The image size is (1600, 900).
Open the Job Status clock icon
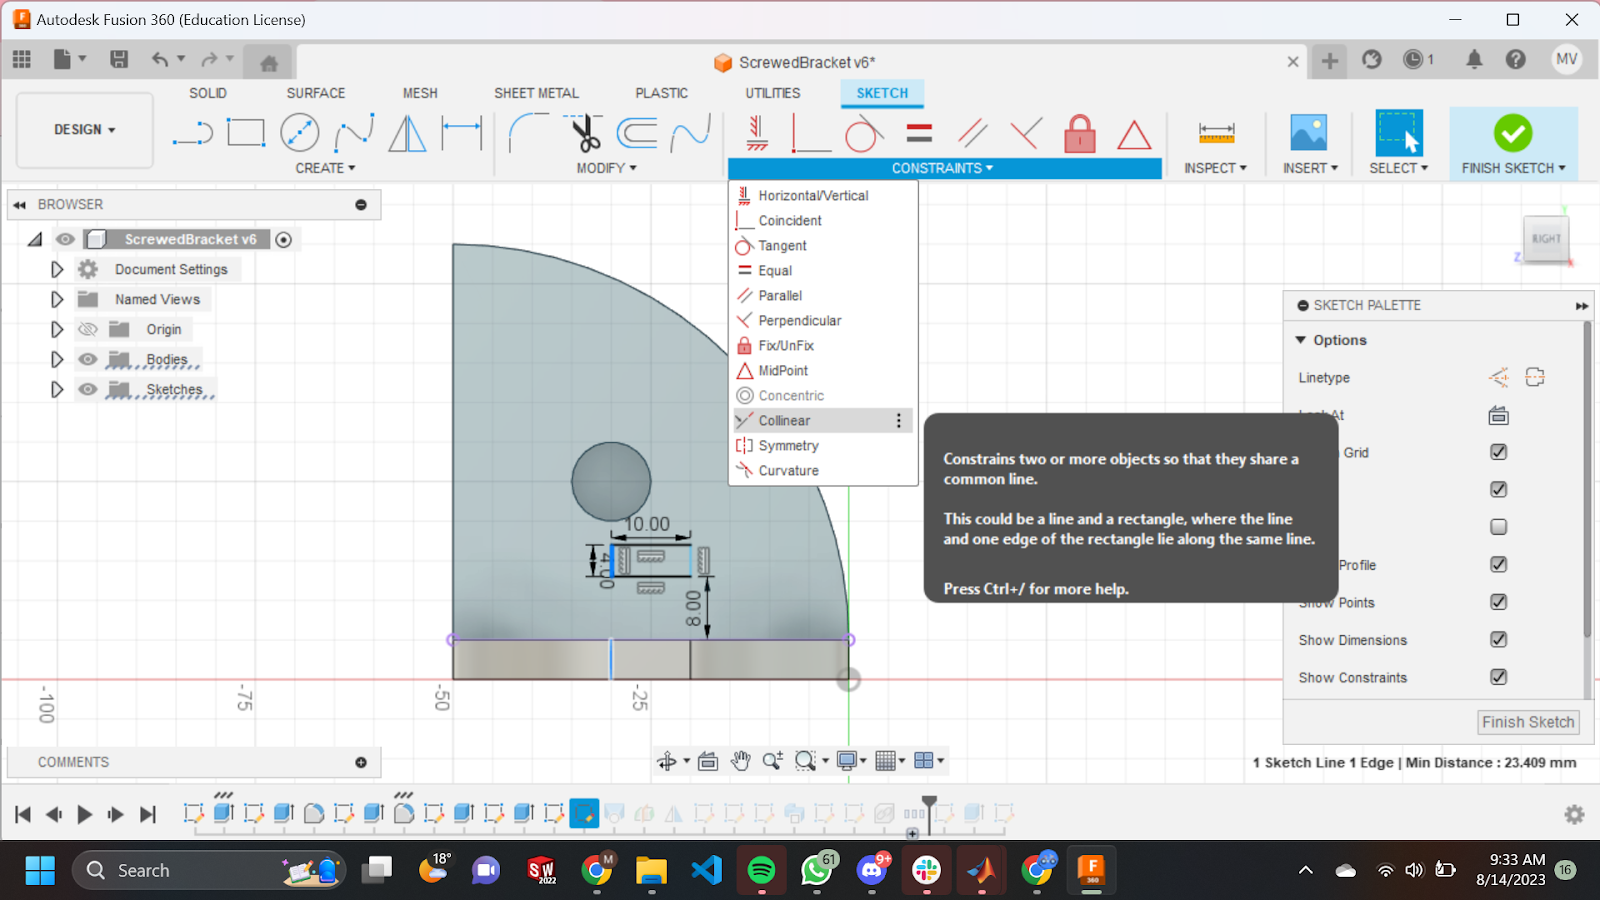pyautogui.click(x=1413, y=60)
